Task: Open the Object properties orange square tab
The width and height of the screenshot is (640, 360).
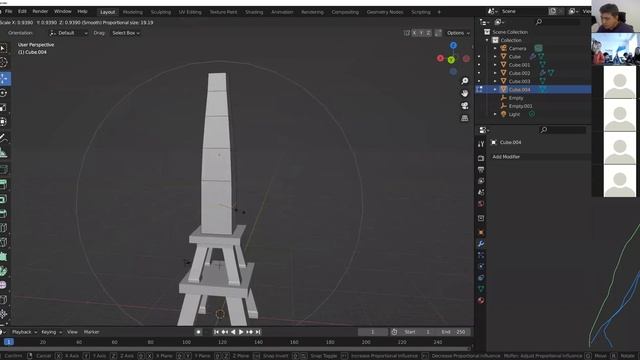Action: tap(481, 233)
